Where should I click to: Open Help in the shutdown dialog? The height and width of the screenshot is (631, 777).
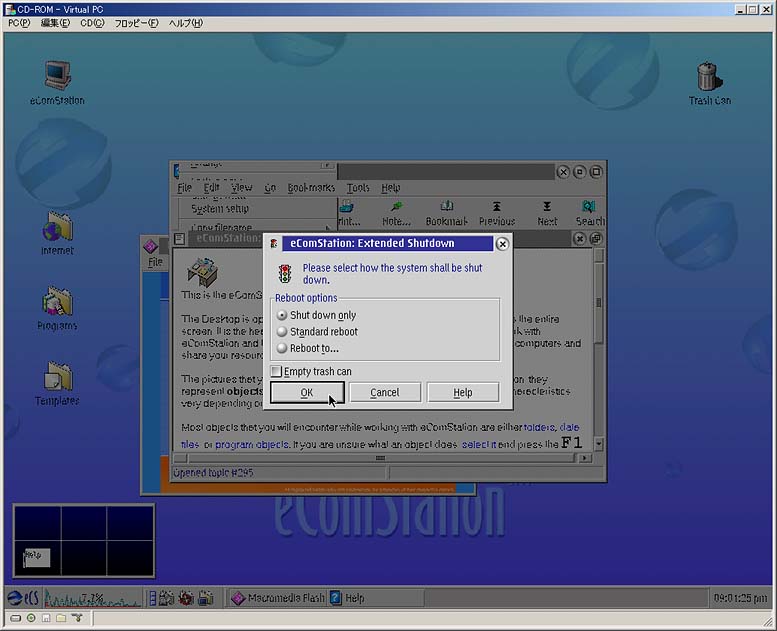[x=463, y=393]
